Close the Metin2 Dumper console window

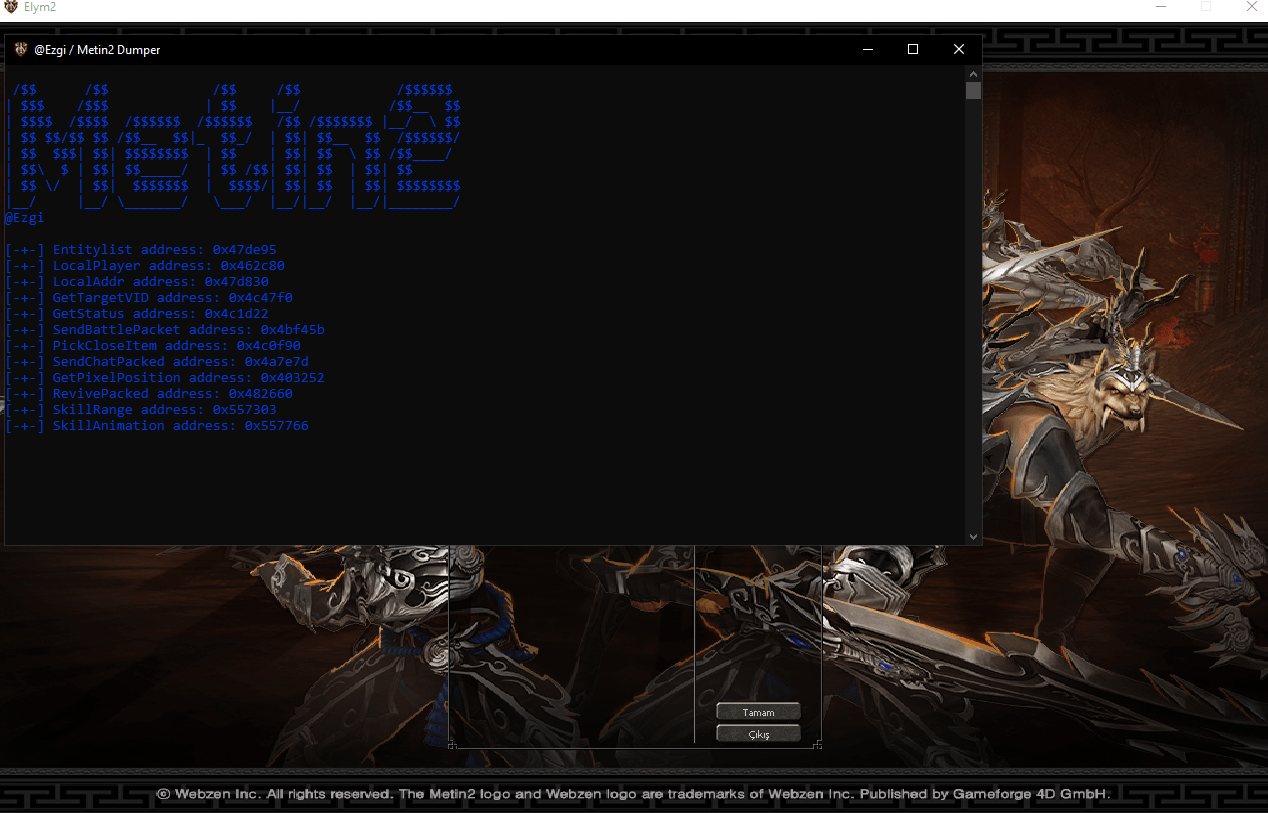959,49
